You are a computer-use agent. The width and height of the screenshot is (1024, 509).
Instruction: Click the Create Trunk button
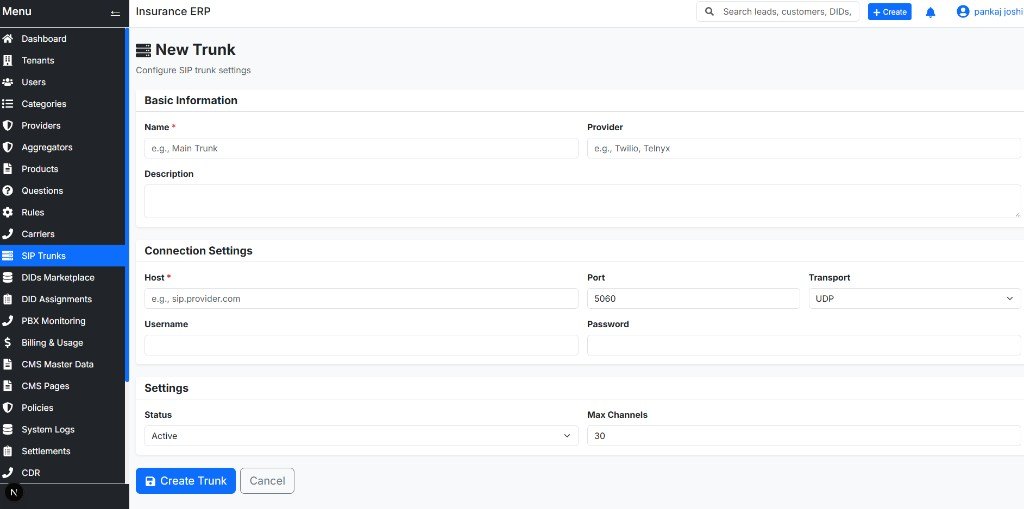click(185, 481)
